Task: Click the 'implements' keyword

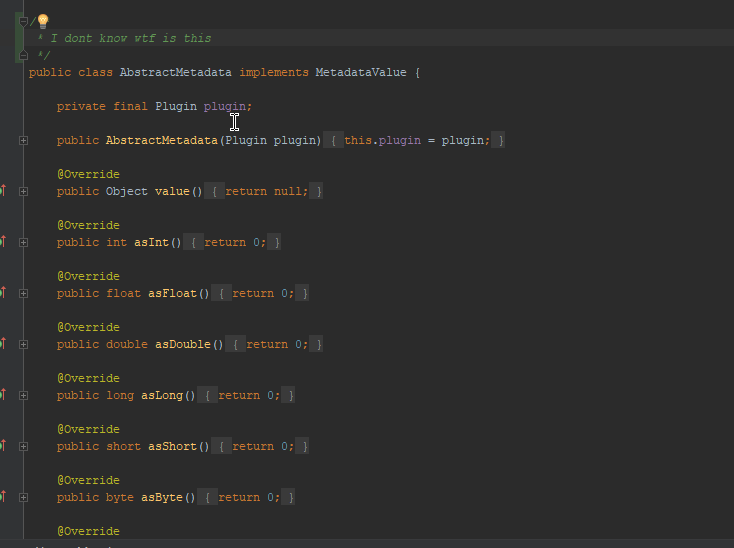Action: [x=274, y=73]
